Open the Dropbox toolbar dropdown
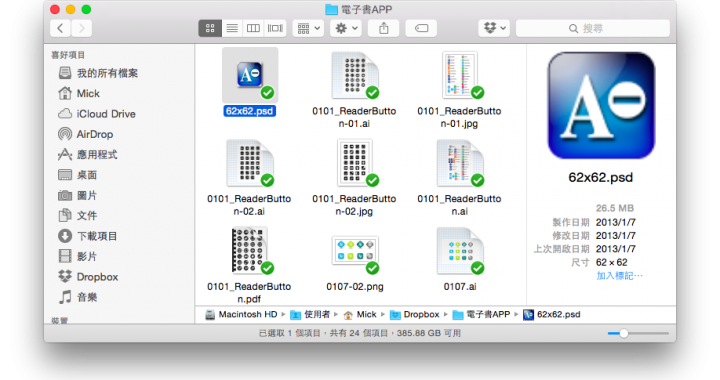The height and width of the screenshot is (380, 720). (x=494, y=28)
